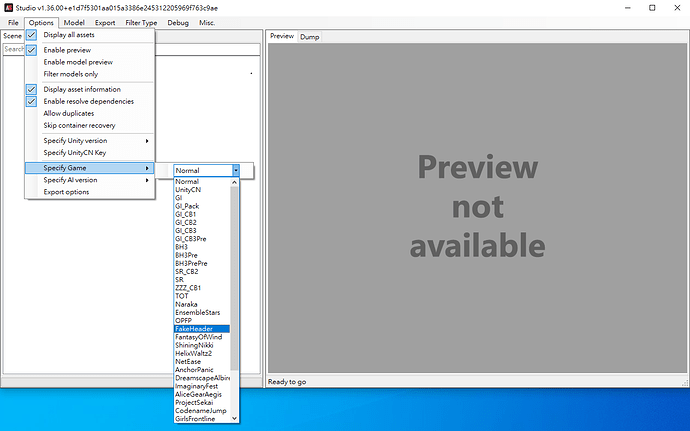
Task: Switch to the Scene tab
Action: pyautogui.click(x=13, y=36)
